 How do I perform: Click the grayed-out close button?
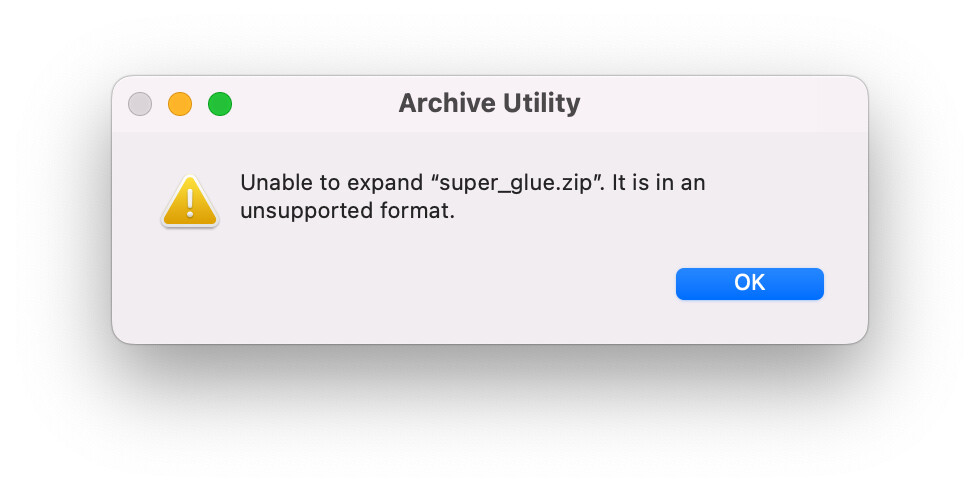[140, 104]
